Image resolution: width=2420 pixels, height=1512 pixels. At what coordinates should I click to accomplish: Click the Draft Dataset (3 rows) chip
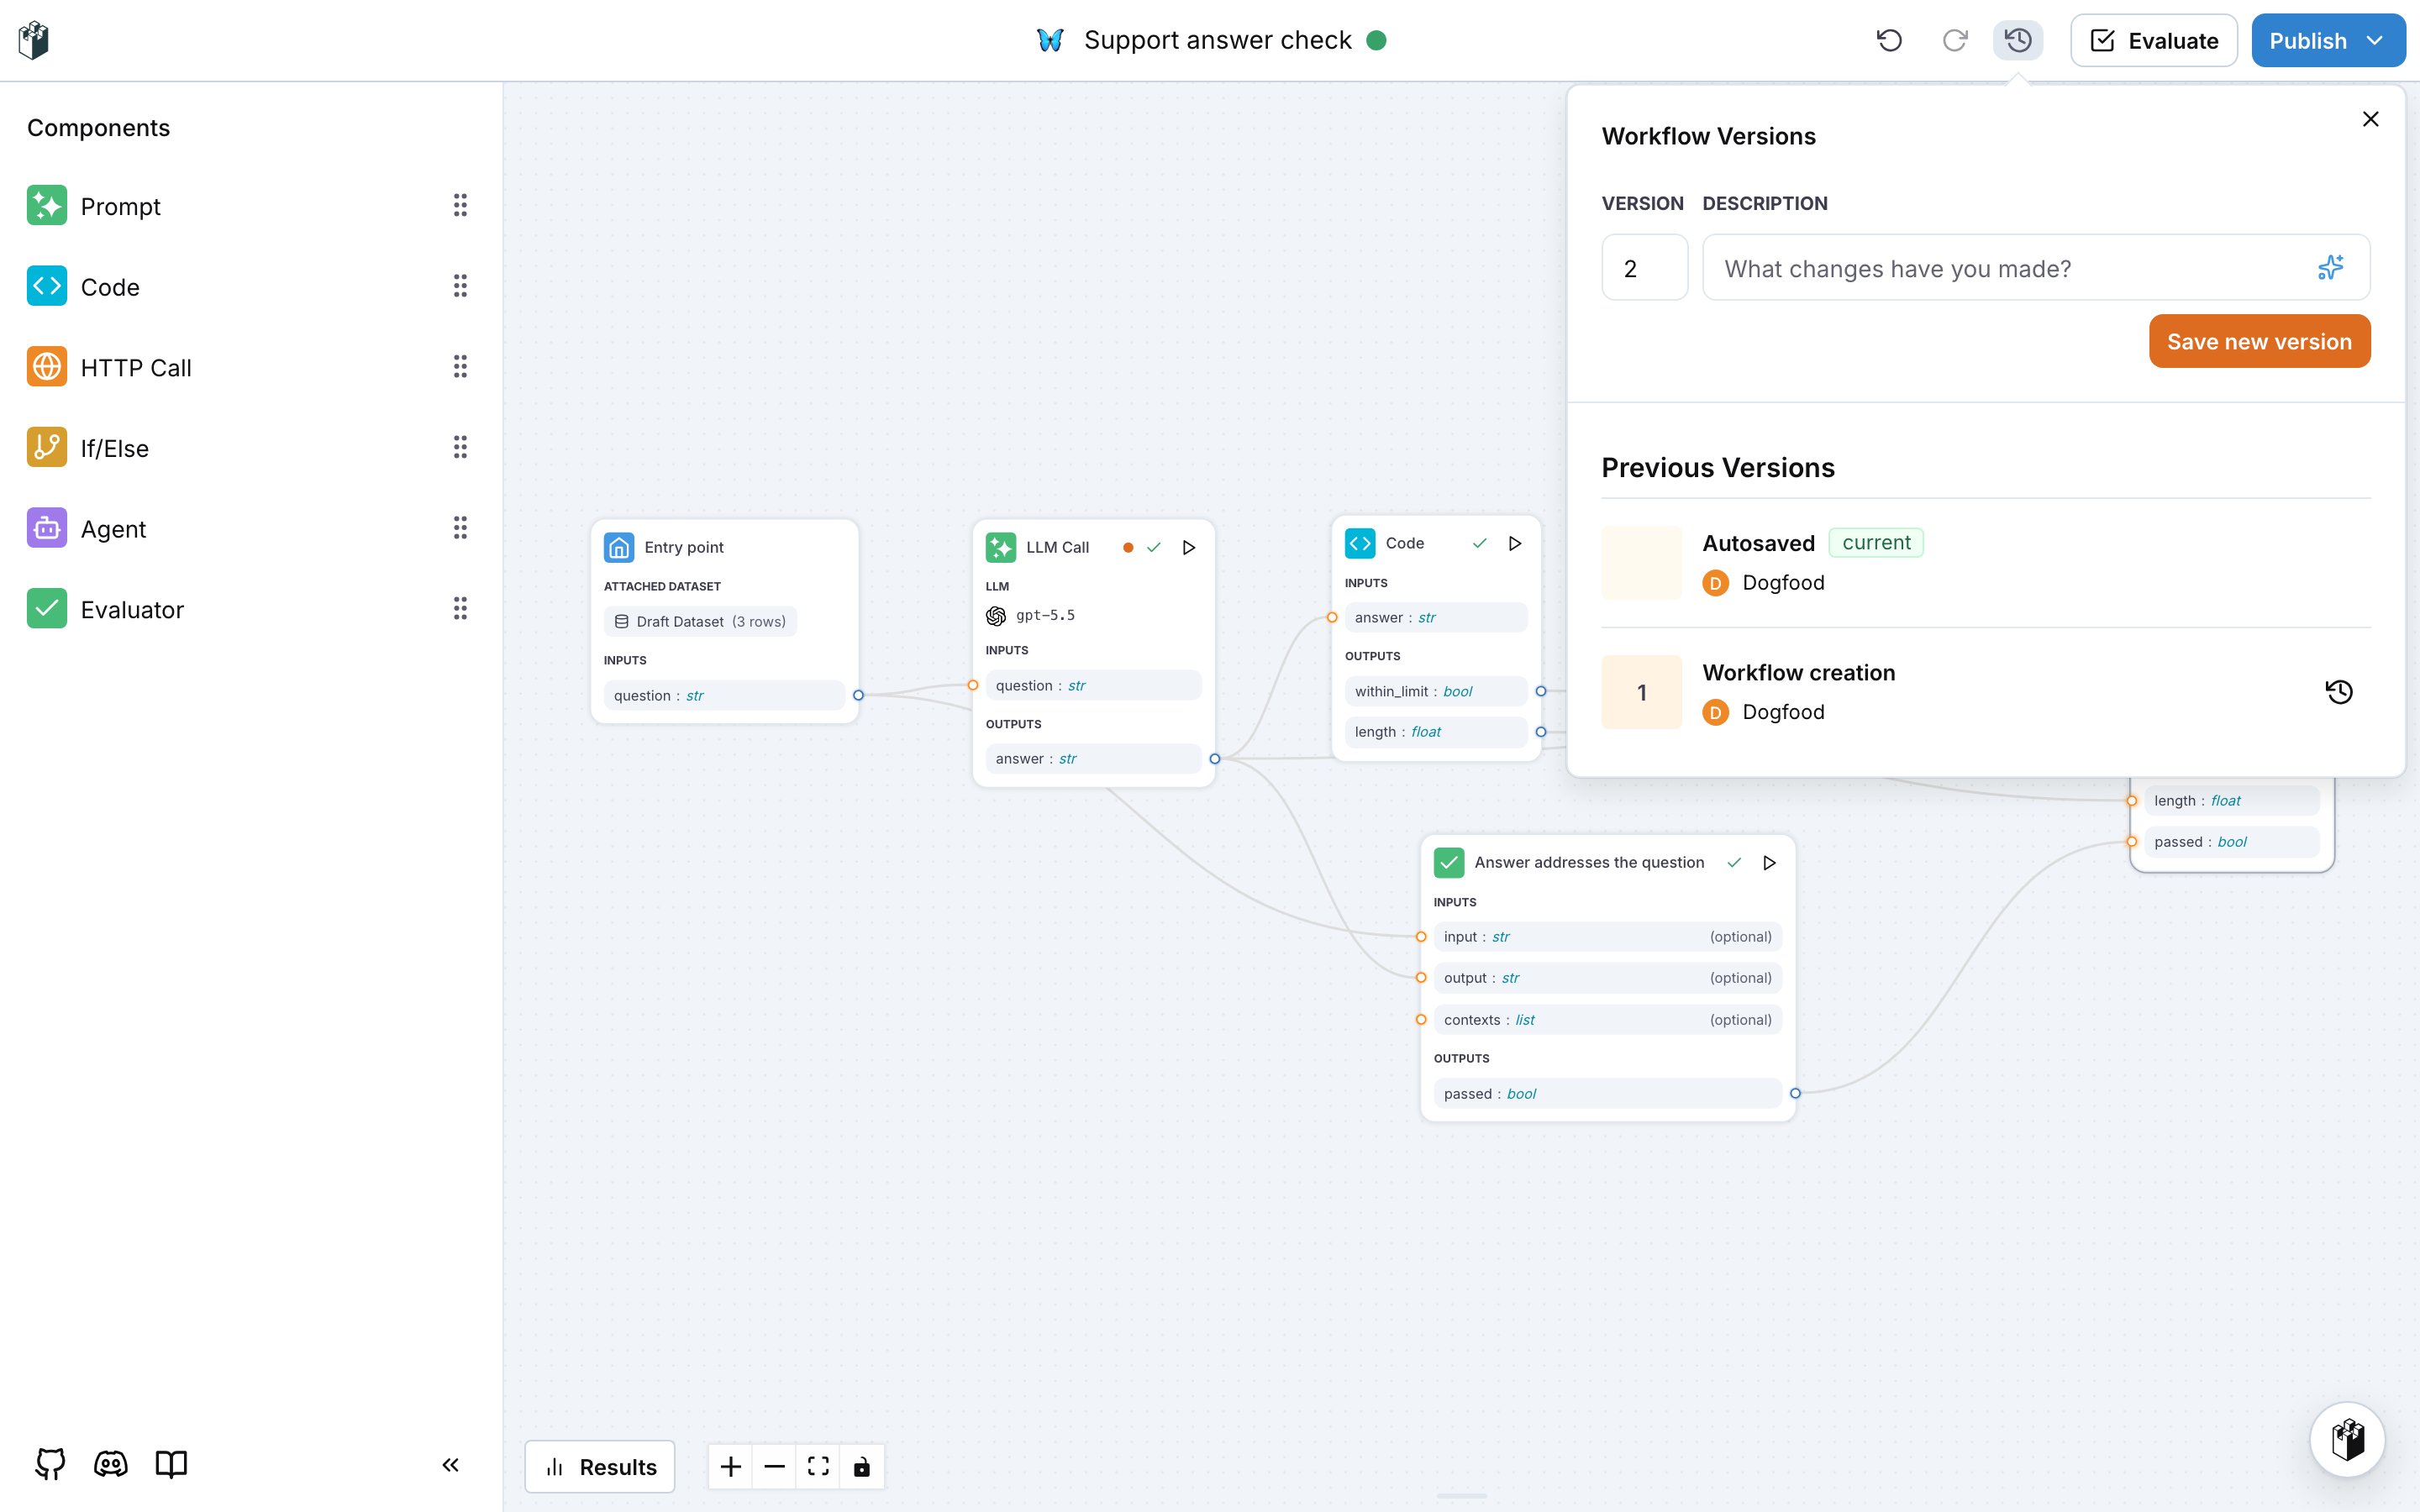(x=700, y=621)
